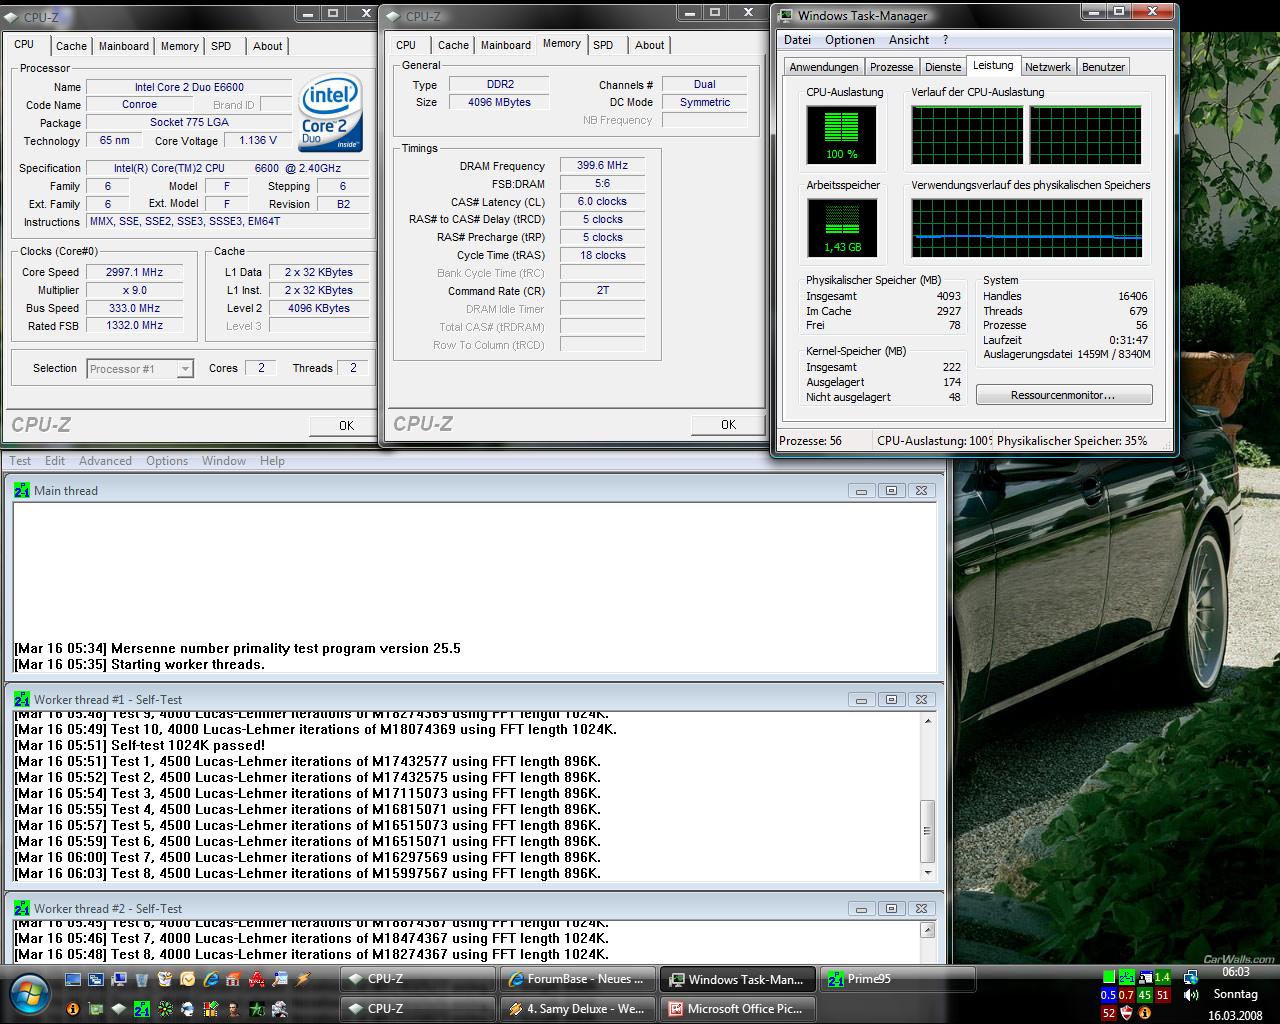
Task: Click the Worker thread #1 window icon
Action: (x=22, y=699)
